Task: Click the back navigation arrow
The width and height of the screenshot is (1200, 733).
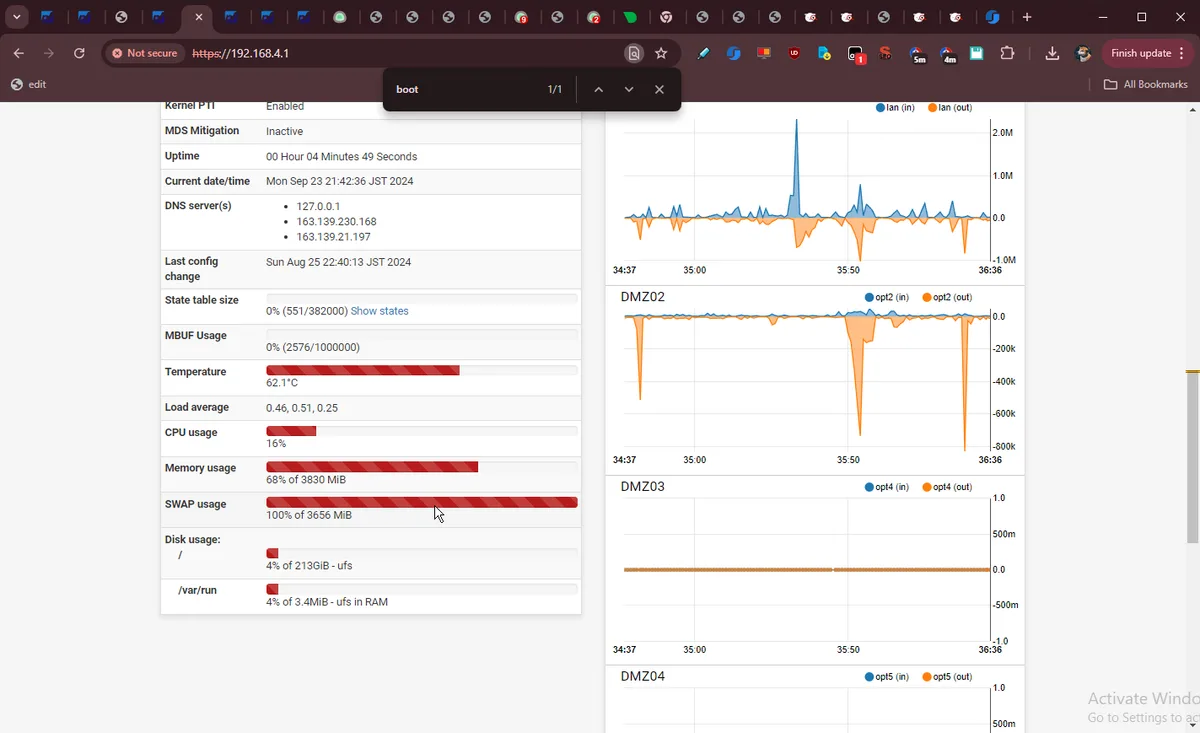Action: (x=19, y=54)
